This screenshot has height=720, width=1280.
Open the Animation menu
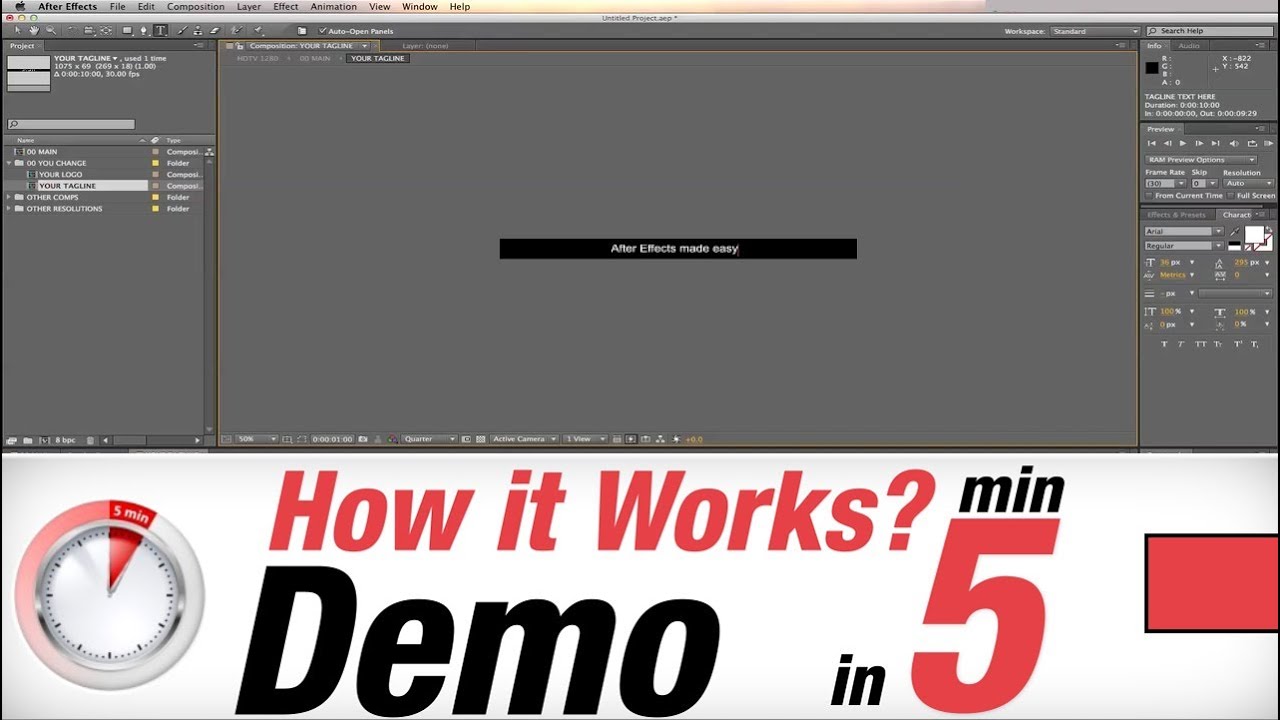coord(334,7)
